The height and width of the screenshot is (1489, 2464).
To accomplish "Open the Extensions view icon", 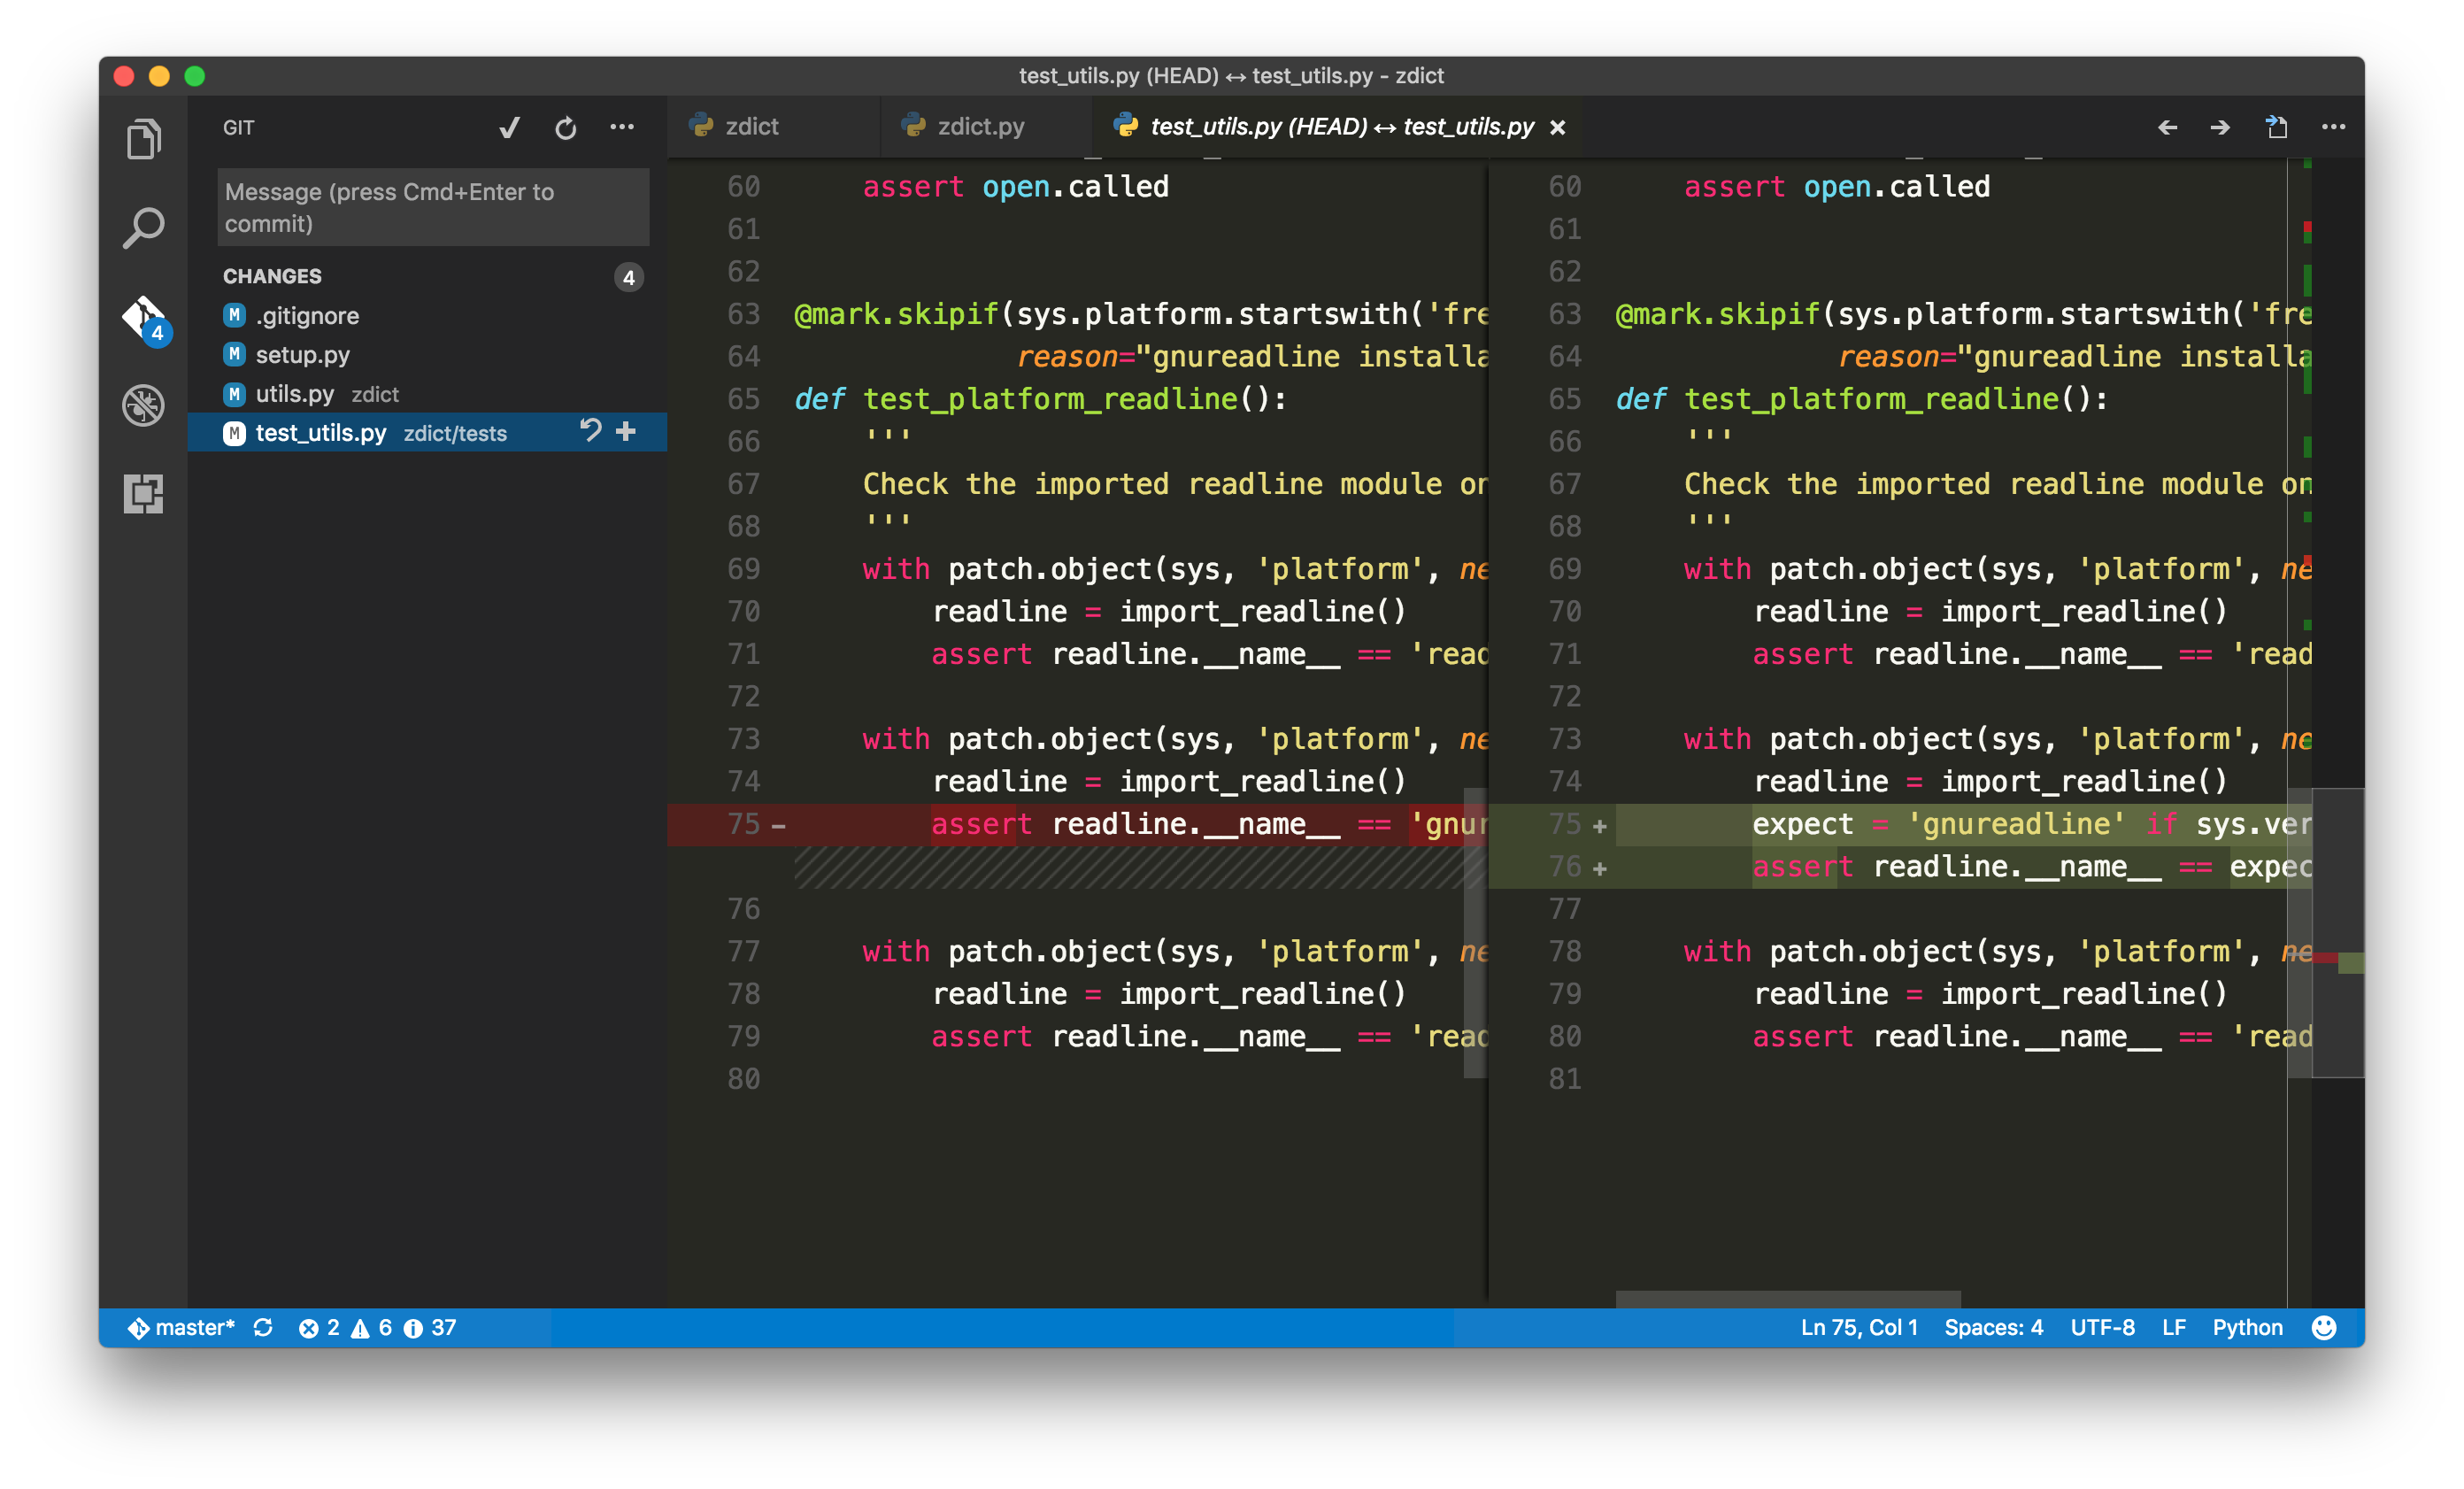I will (x=143, y=494).
